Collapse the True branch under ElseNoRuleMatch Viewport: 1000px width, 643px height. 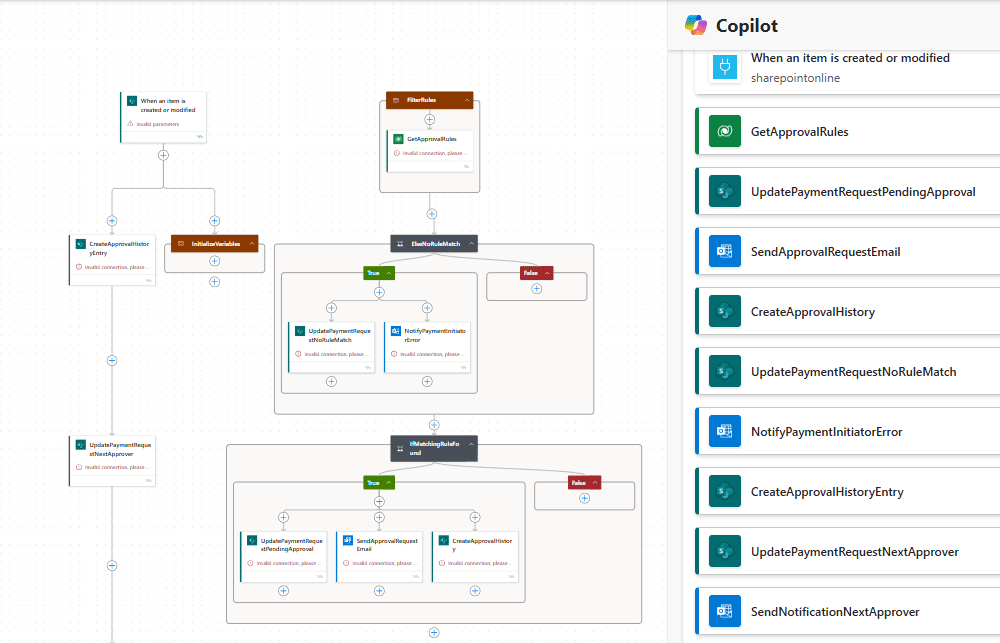[x=389, y=272]
